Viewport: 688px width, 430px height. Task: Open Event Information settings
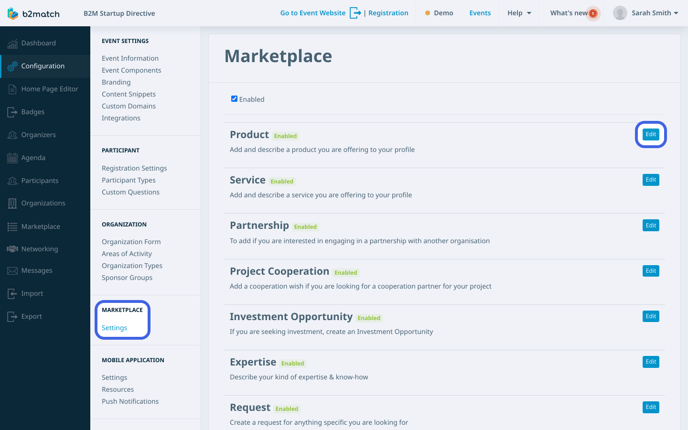(x=130, y=58)
